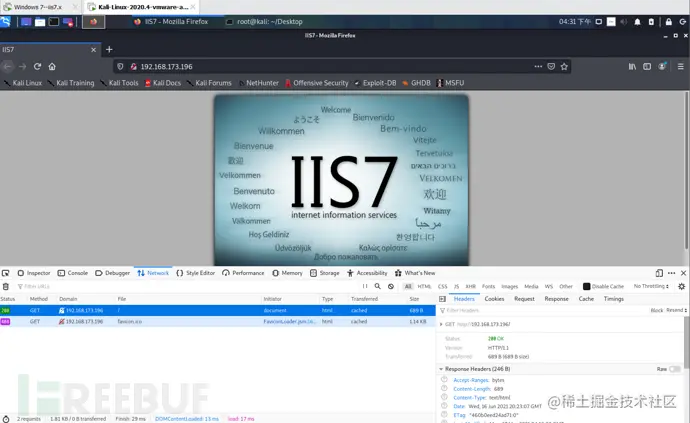Click the Block button in headers panel
This screenshot has height=423, width=690.
(x=657, y=310)
